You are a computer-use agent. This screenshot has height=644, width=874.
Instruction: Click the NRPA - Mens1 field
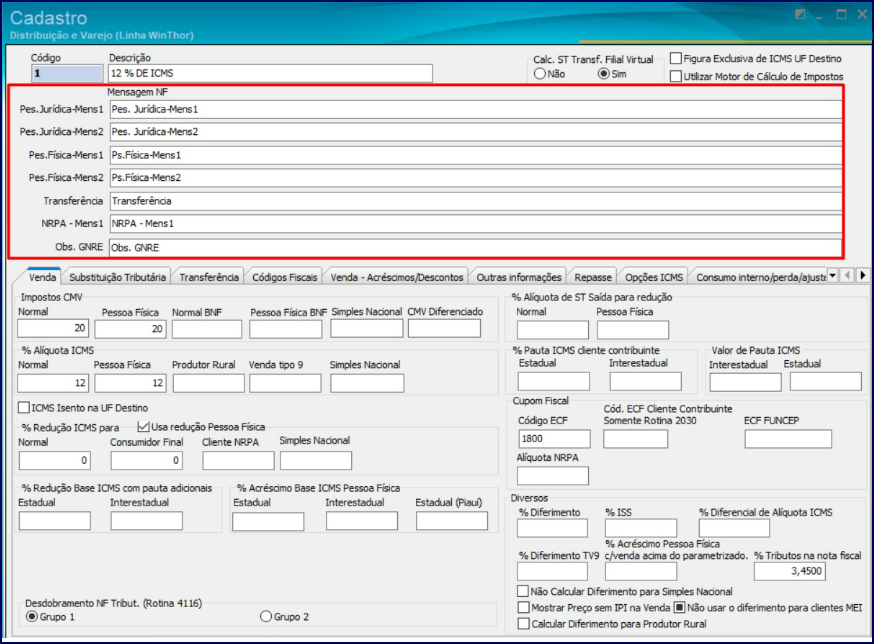click(x=476, y=224)
